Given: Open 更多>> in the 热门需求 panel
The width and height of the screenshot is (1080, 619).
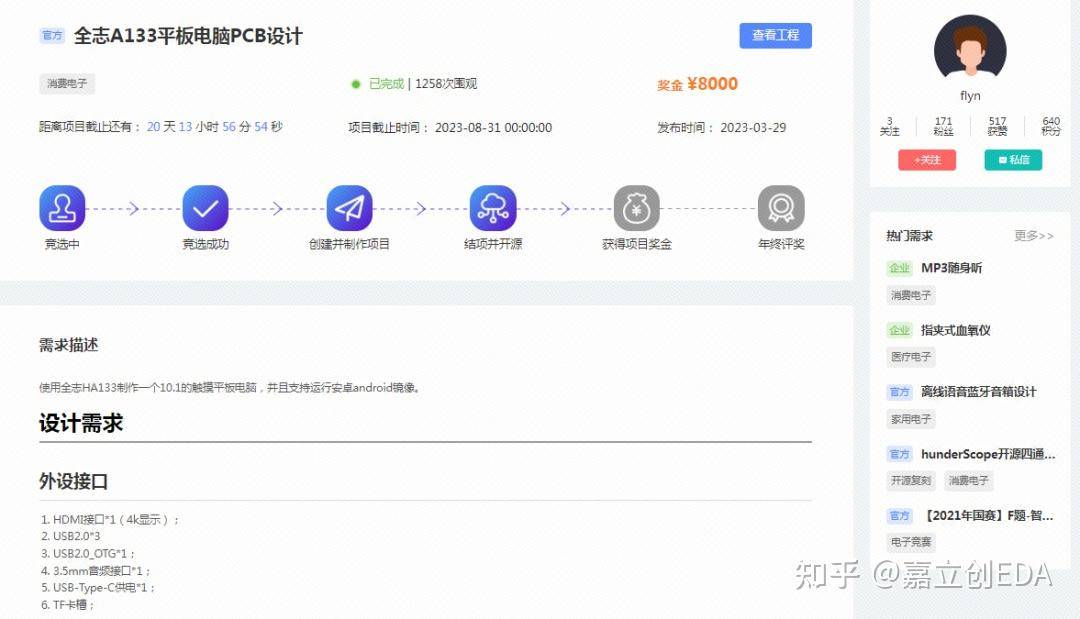Looking at the screenshot, I should pyautogui.click(x=1034, y=235).
